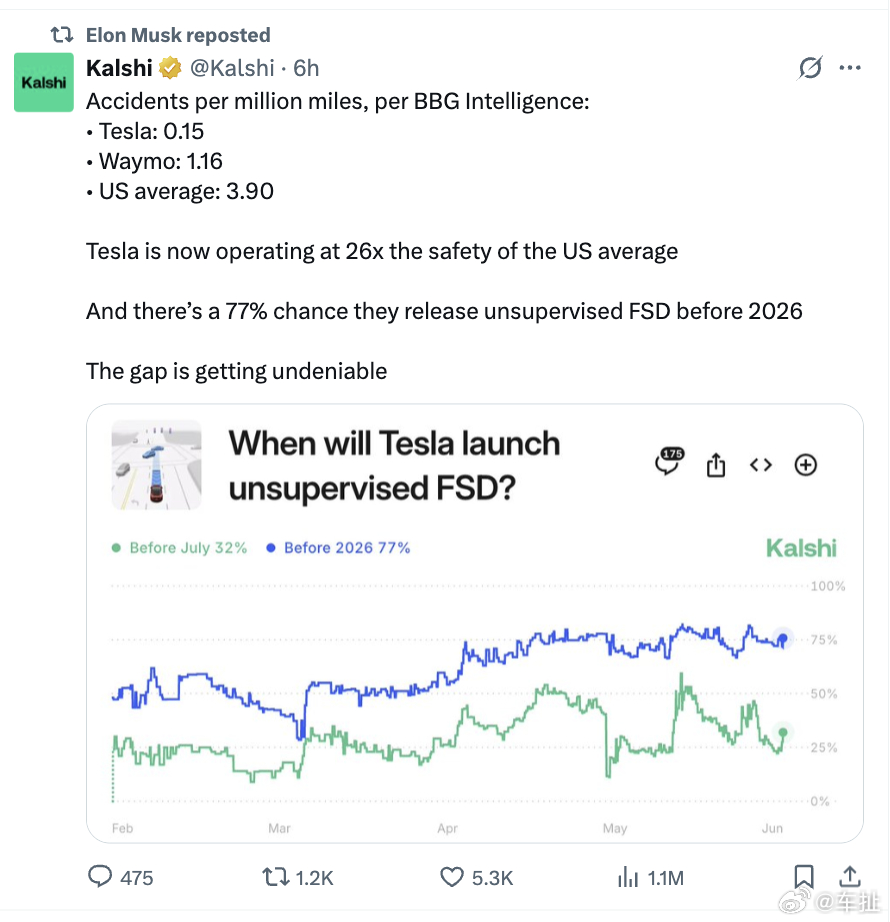Click the FSD visualization thumbnail image
Image resolution: width=890 pixels, height=922 pixels.
(x=156, y=465)
